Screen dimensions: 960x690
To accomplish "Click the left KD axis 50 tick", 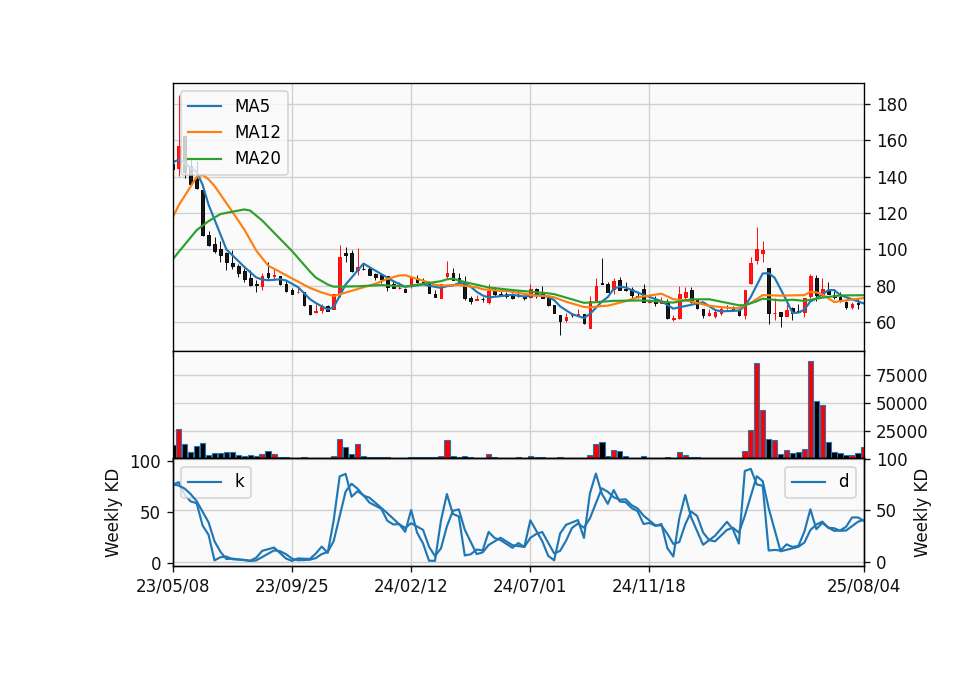I will click(x=151, y=512).
